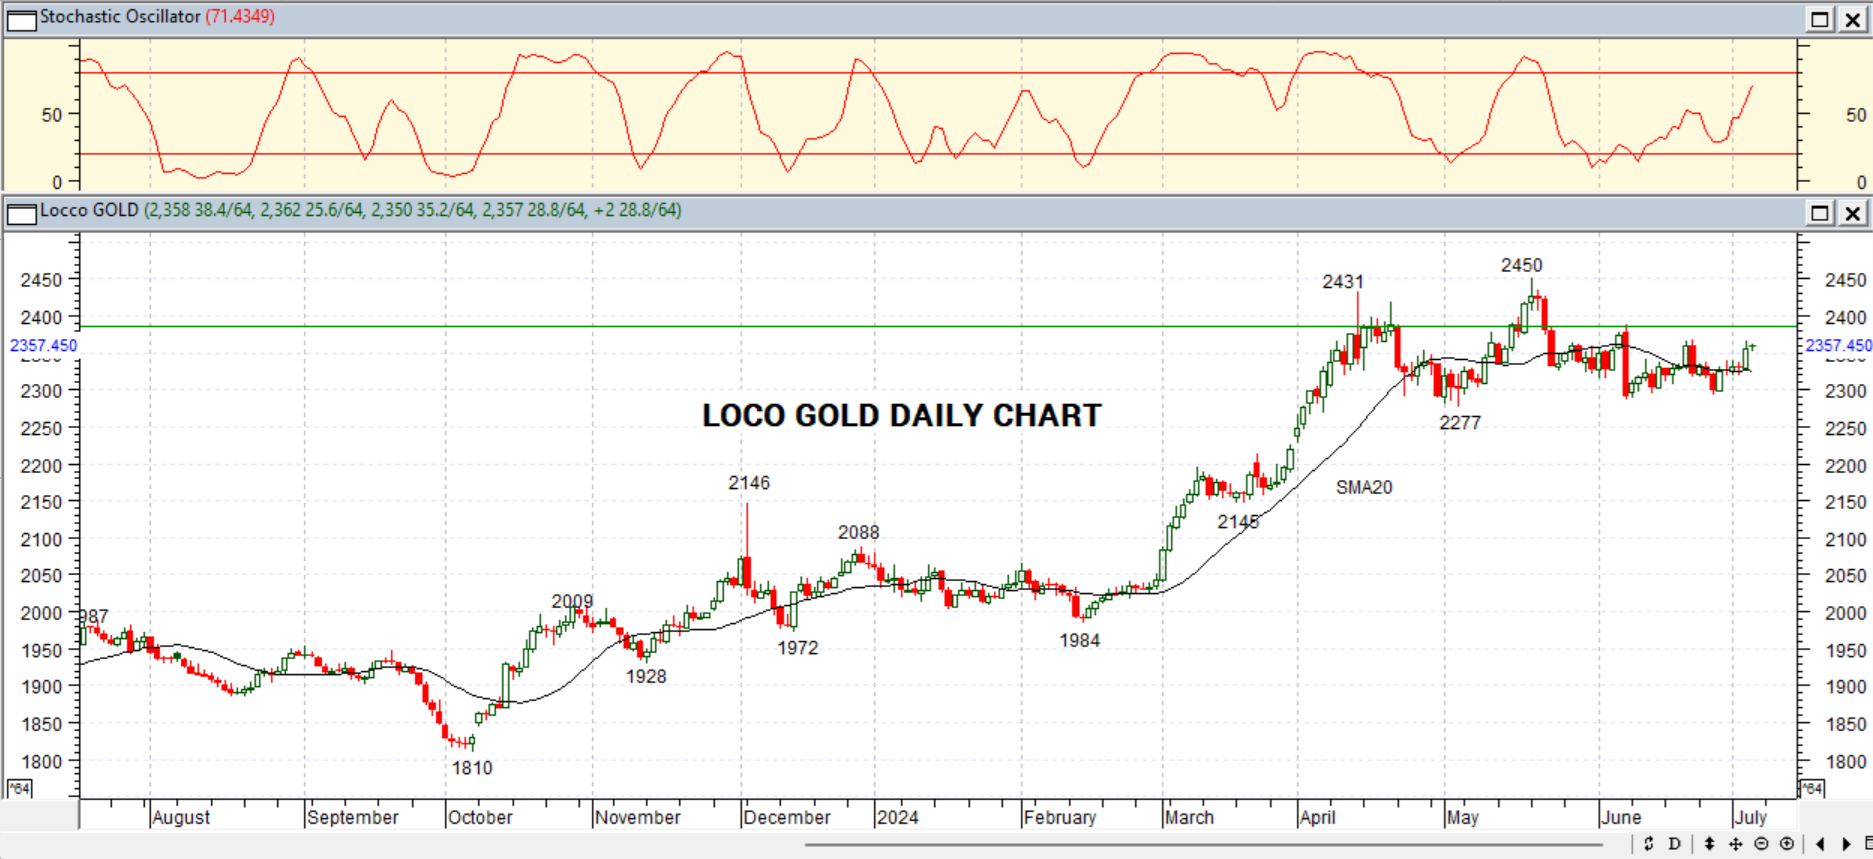
Task: Maximize the Stochastic Oscillator pane
Action: (x=1820, y=19)
